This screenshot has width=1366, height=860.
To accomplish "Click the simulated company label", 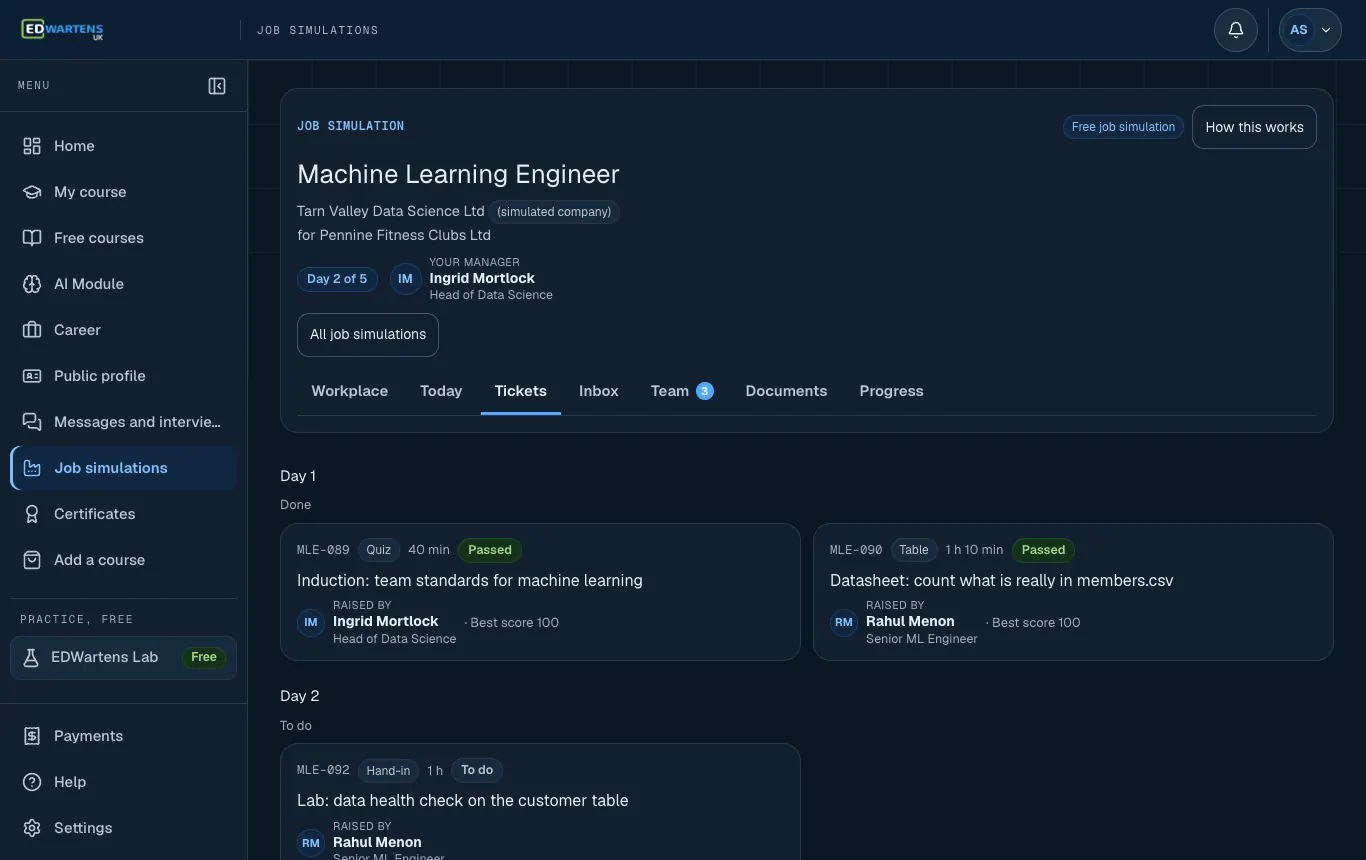I will [554, 212].
